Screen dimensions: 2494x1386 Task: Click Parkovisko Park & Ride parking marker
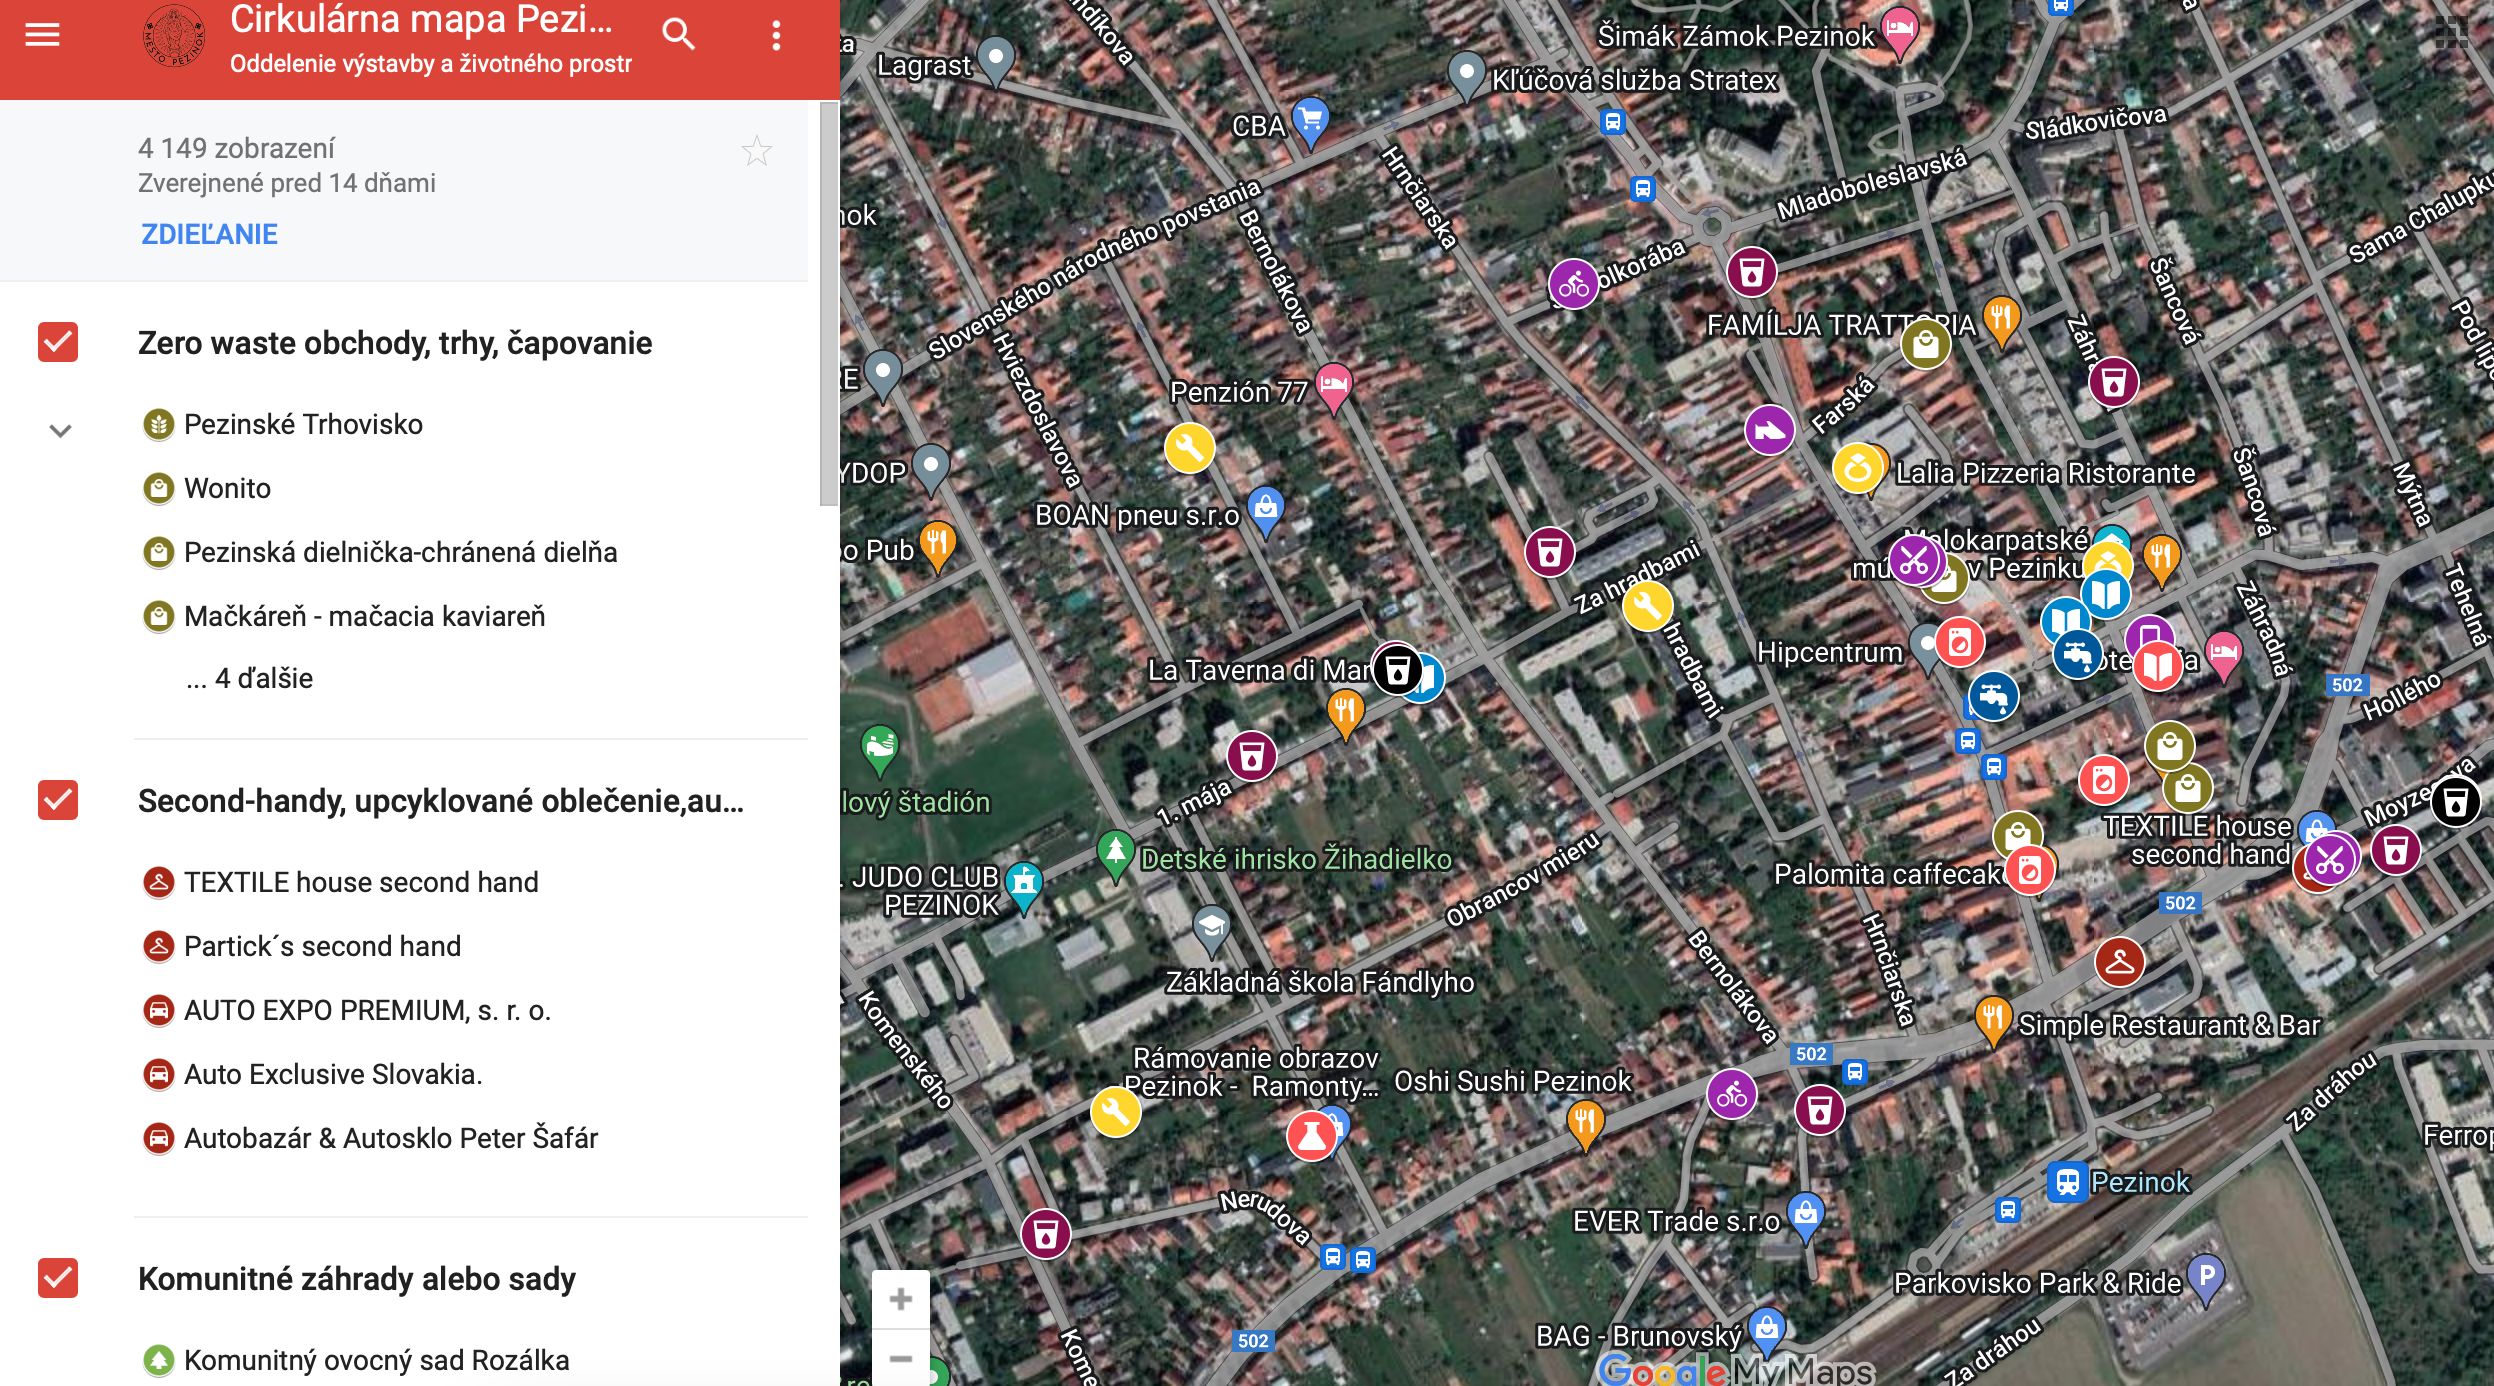(2205, 1279)
